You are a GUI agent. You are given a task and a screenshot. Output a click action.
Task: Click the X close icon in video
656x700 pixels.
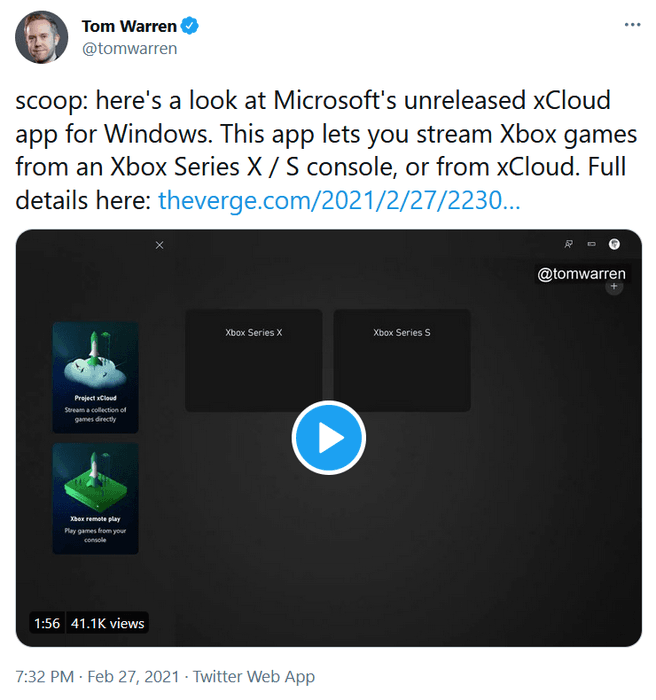pos(160,245)
